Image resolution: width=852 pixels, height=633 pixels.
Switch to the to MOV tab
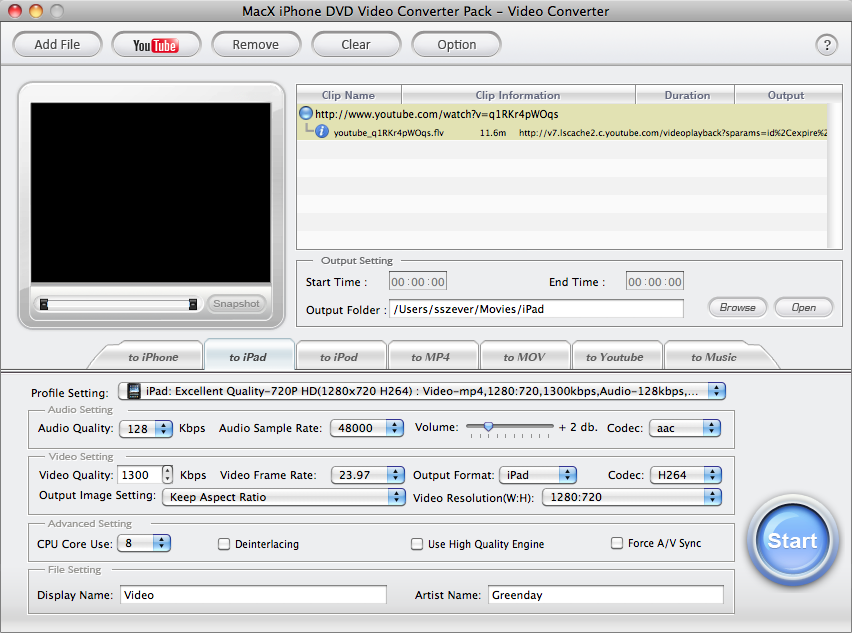click(x=524, y=357)
